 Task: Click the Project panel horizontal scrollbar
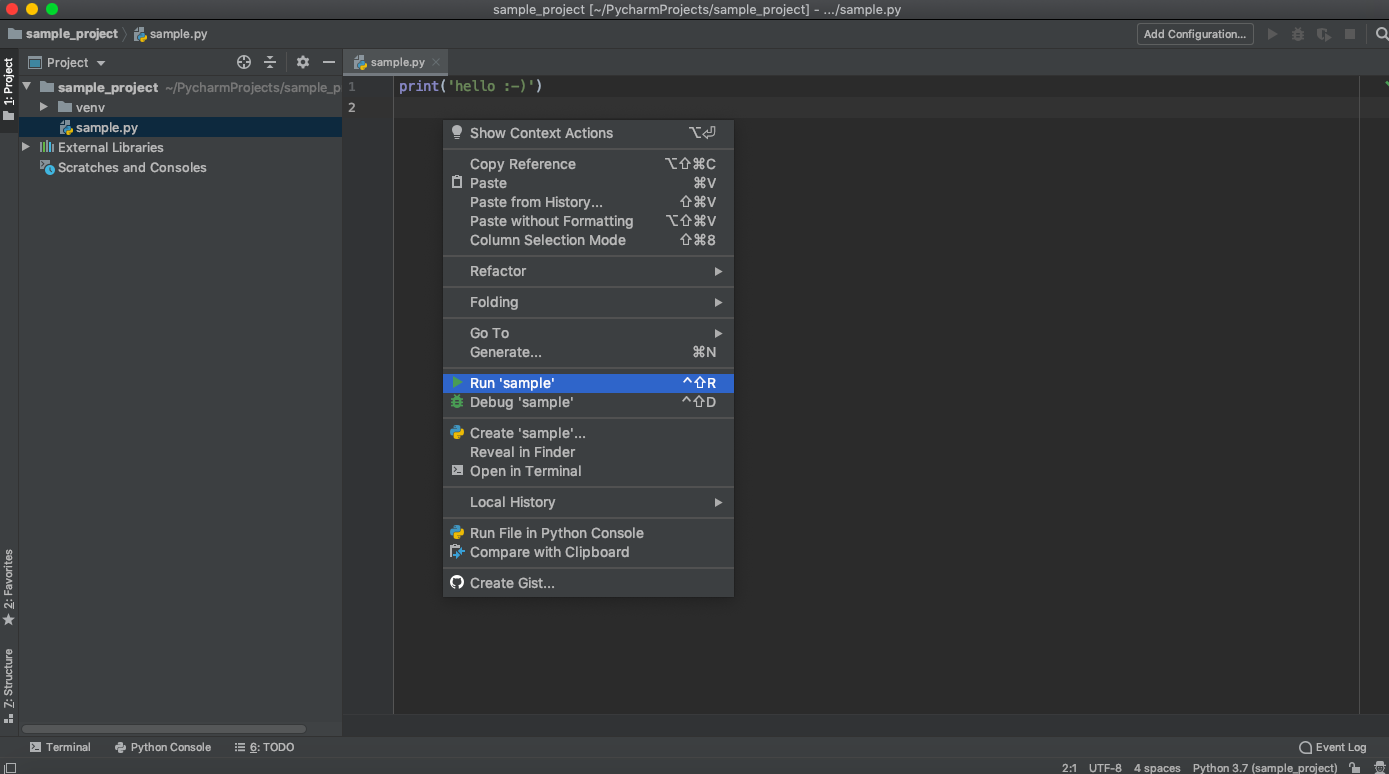tap(164, 729)
